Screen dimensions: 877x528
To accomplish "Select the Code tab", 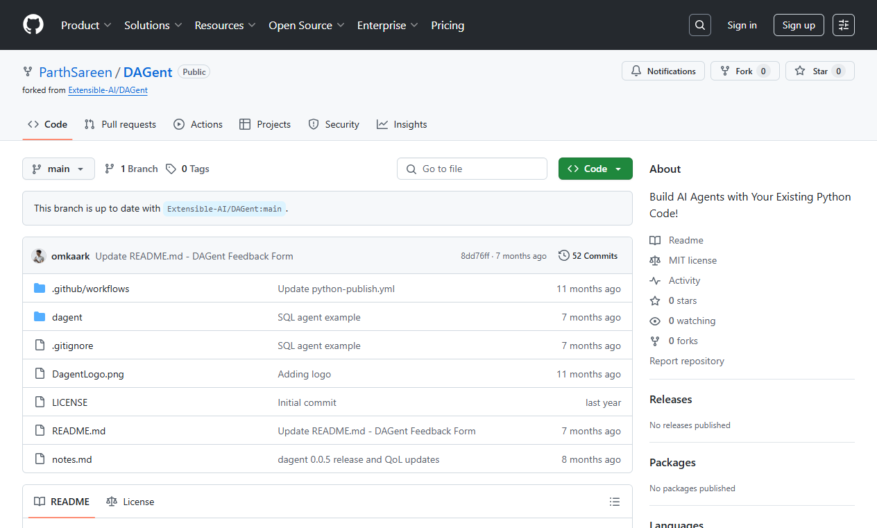I will pyautogui.click(x=48, y=124).
